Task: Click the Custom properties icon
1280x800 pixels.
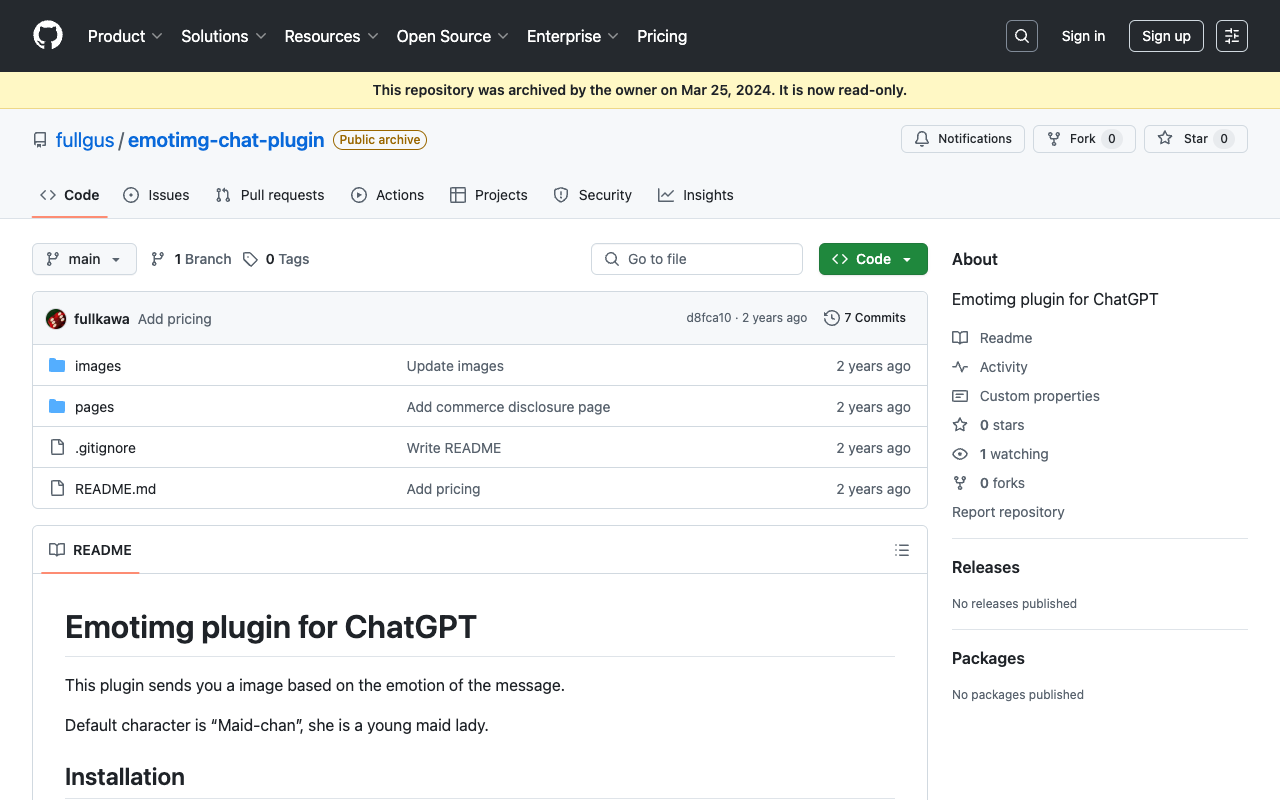Action: click(x=960, y=396)
